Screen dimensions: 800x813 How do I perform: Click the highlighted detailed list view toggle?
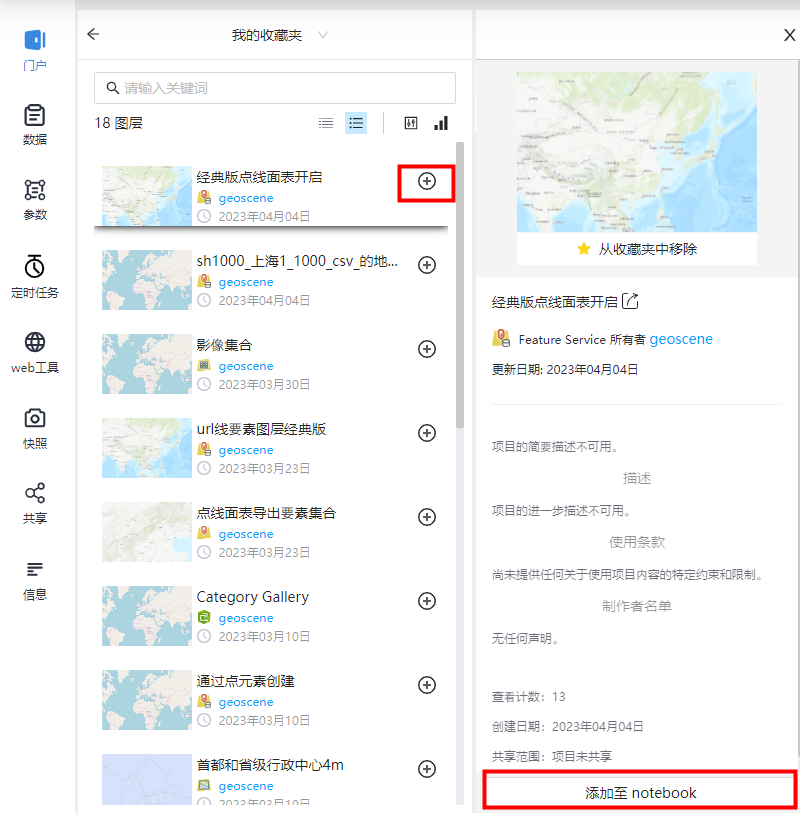tap(356, 122)
